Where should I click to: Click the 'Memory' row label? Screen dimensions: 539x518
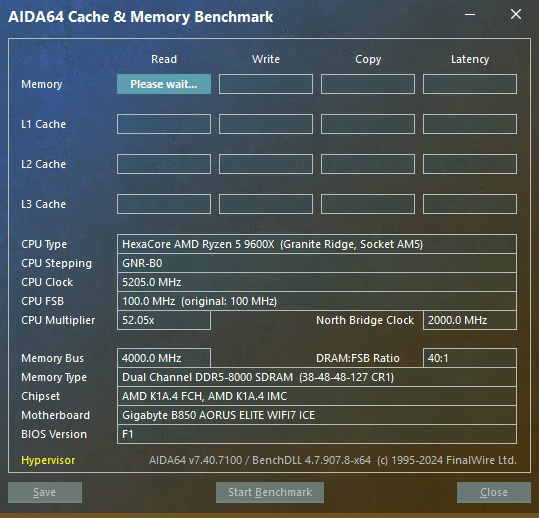[42, 84]
